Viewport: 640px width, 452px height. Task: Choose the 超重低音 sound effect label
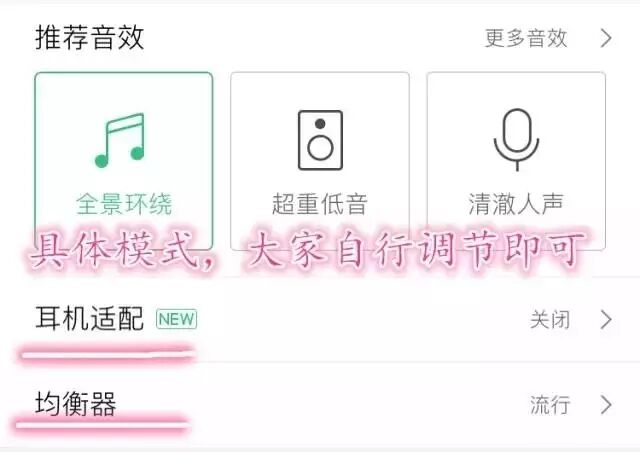[320, 204]
